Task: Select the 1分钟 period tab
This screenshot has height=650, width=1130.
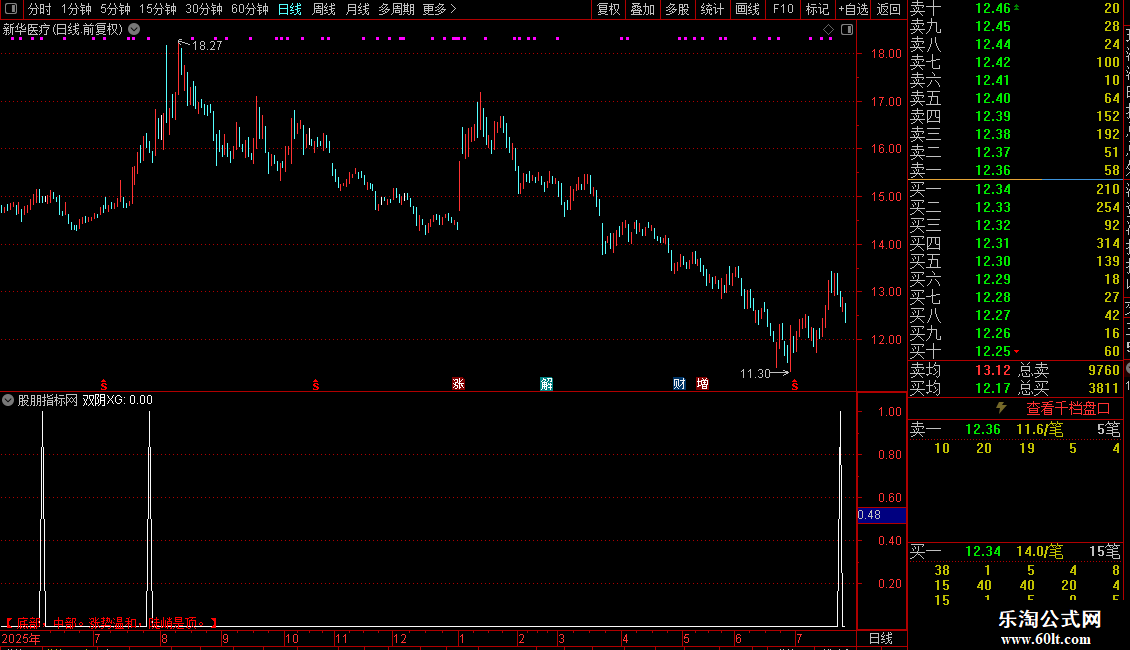Action: click(x=76, y=9)
